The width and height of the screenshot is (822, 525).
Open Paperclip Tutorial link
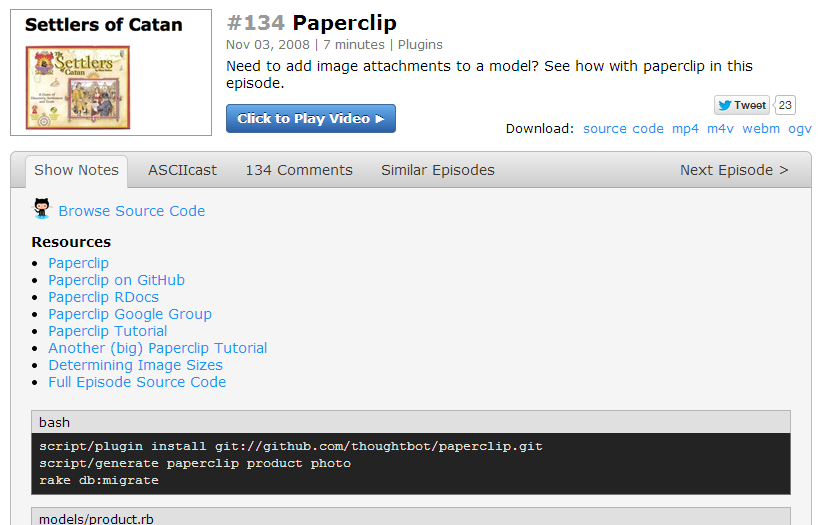point(107,331)
